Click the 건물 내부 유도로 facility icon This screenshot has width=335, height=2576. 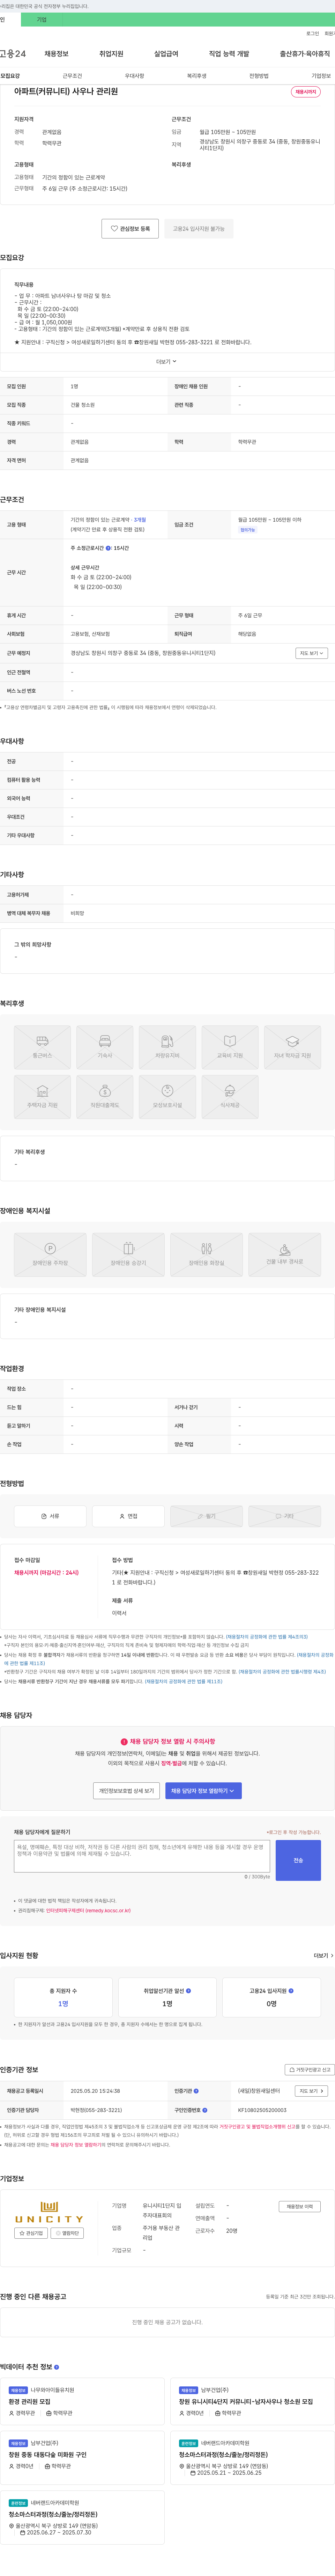coord(285,1254)
